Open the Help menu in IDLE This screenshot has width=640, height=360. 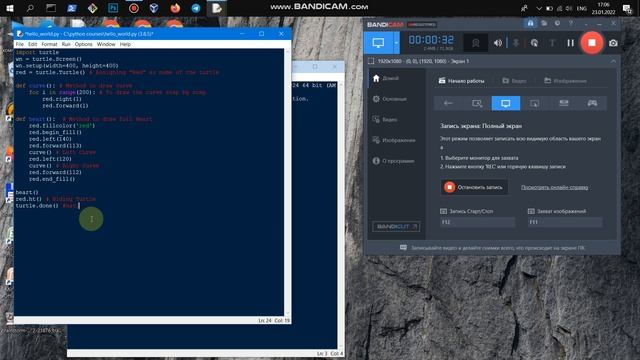(125, 44)
